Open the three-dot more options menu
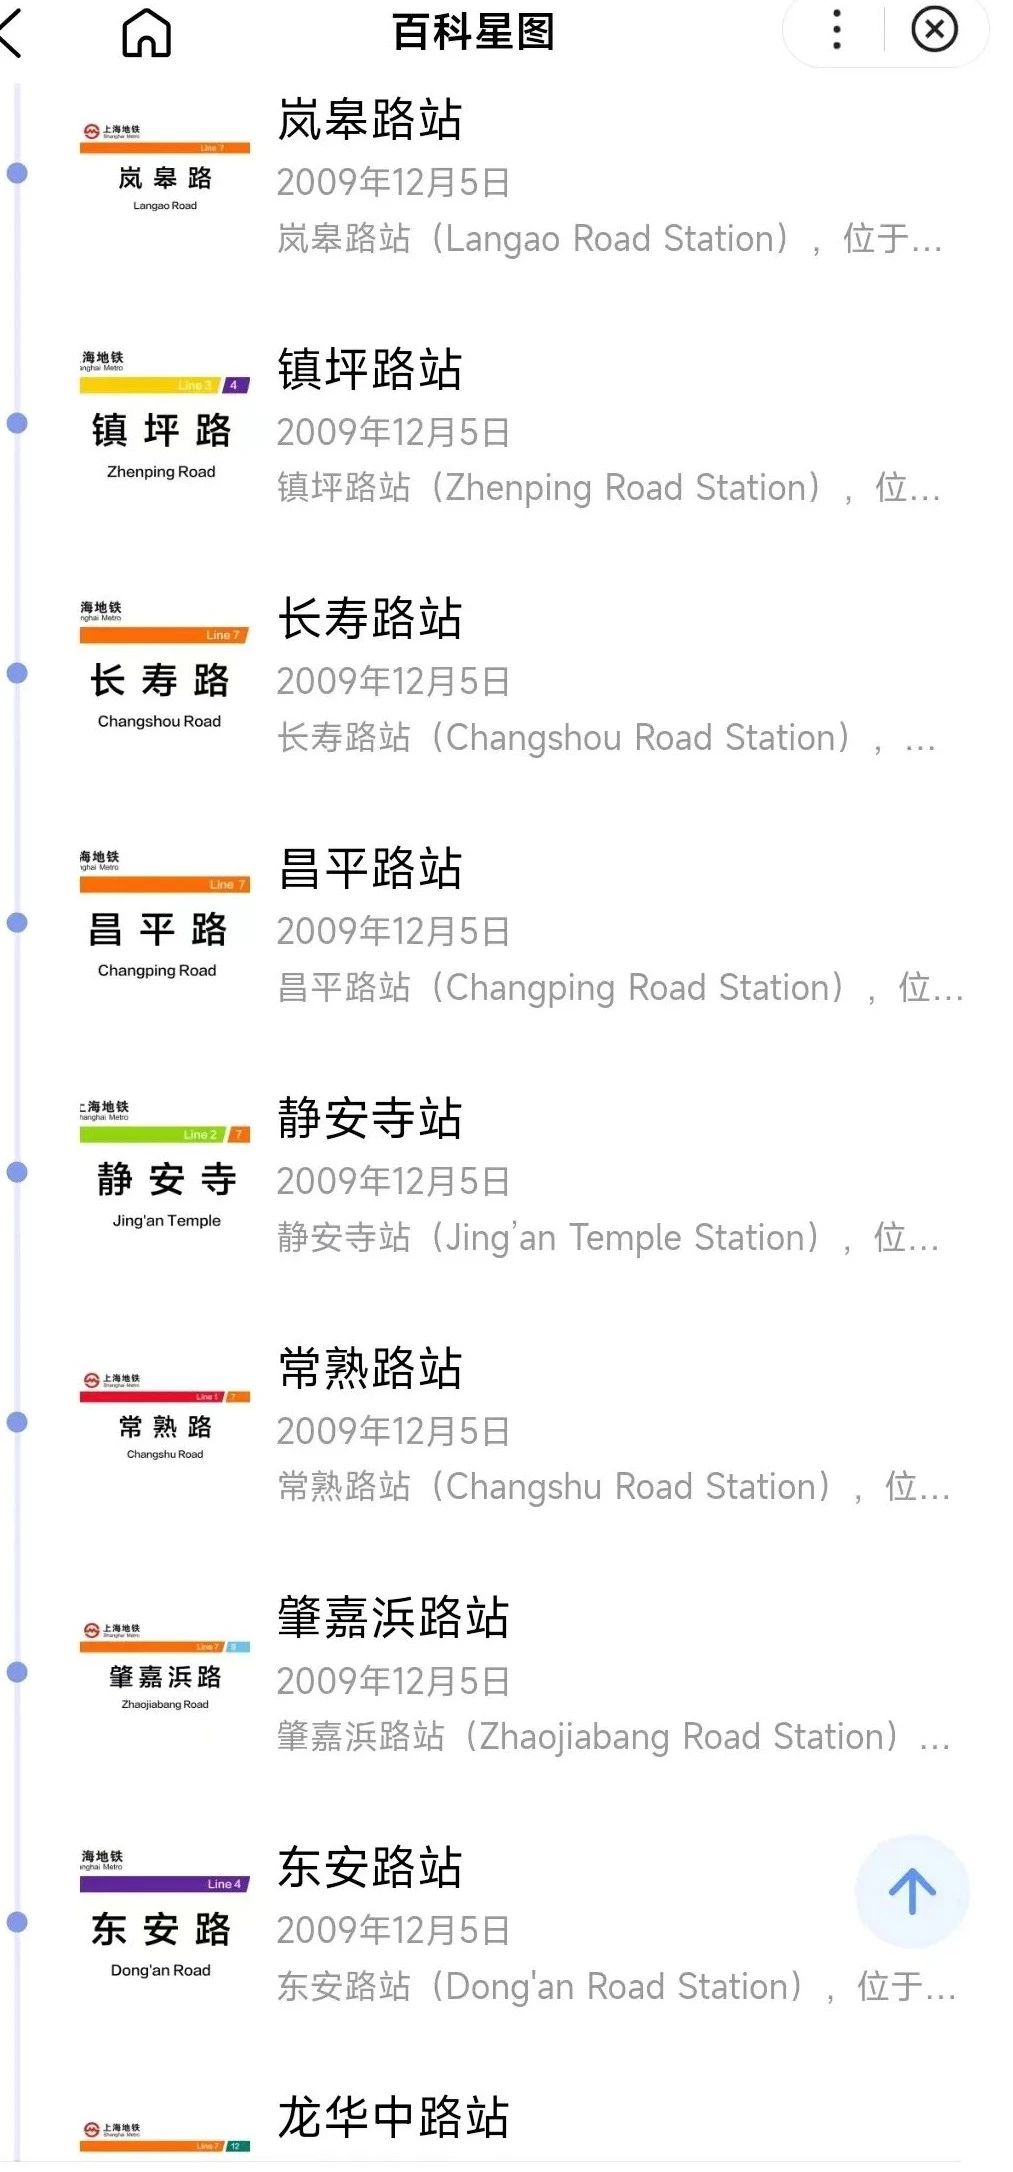The image size is (1013, 2172). 837,30
